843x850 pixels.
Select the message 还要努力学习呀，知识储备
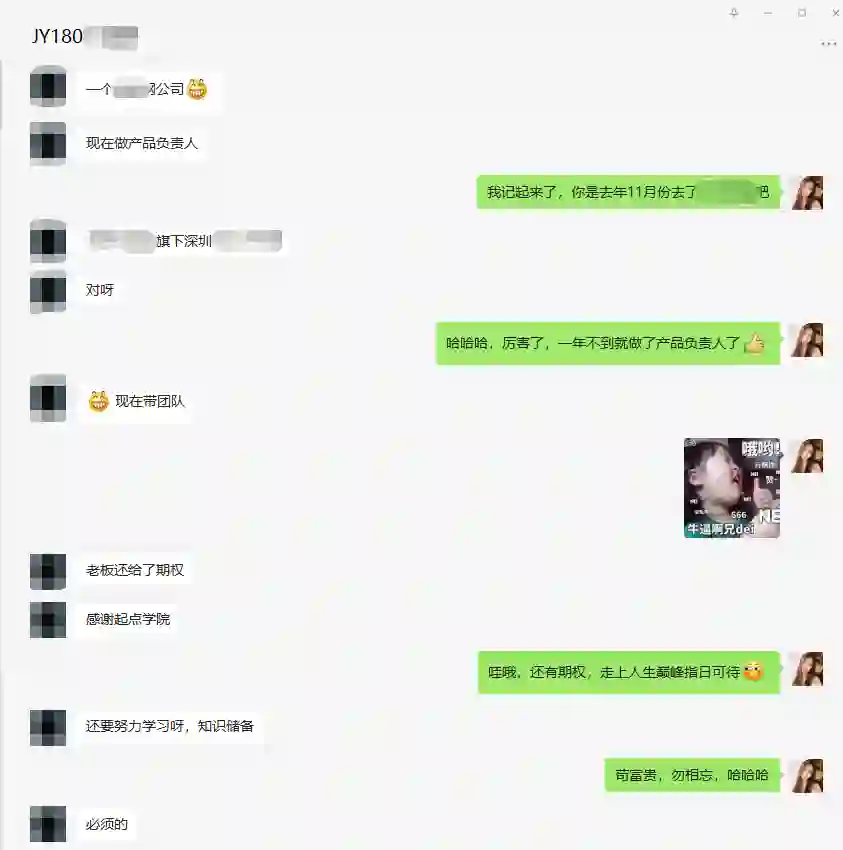pyautogui.click(x=170, y=726)
